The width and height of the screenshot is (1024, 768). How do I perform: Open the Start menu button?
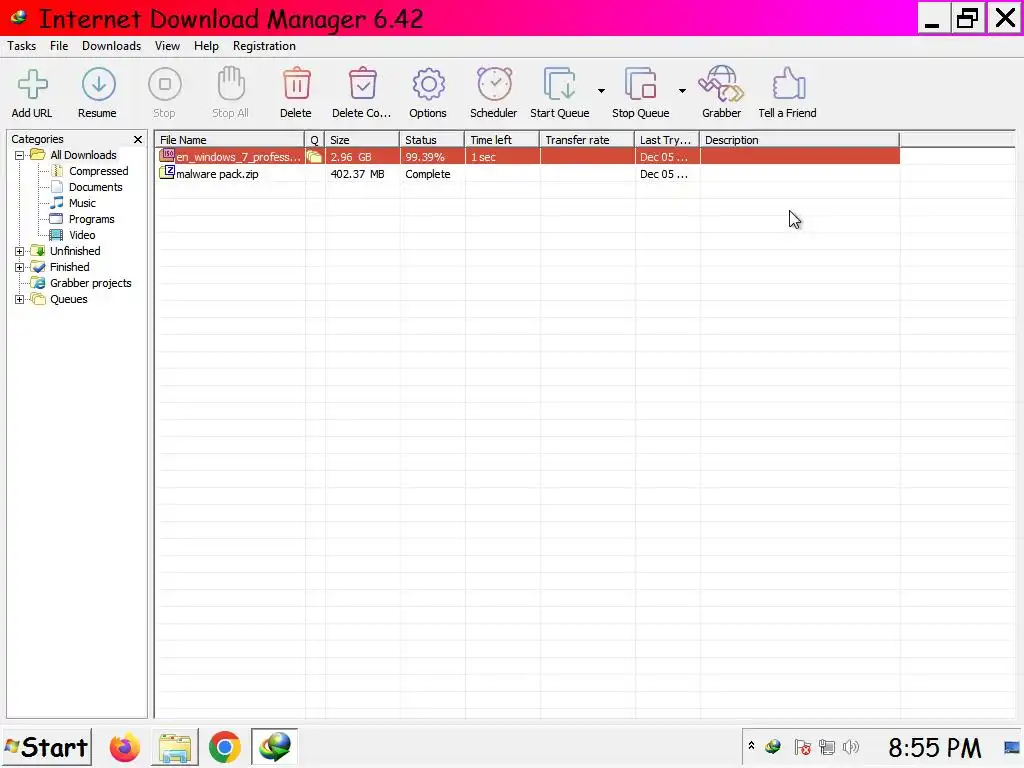(x=46, y=747)
